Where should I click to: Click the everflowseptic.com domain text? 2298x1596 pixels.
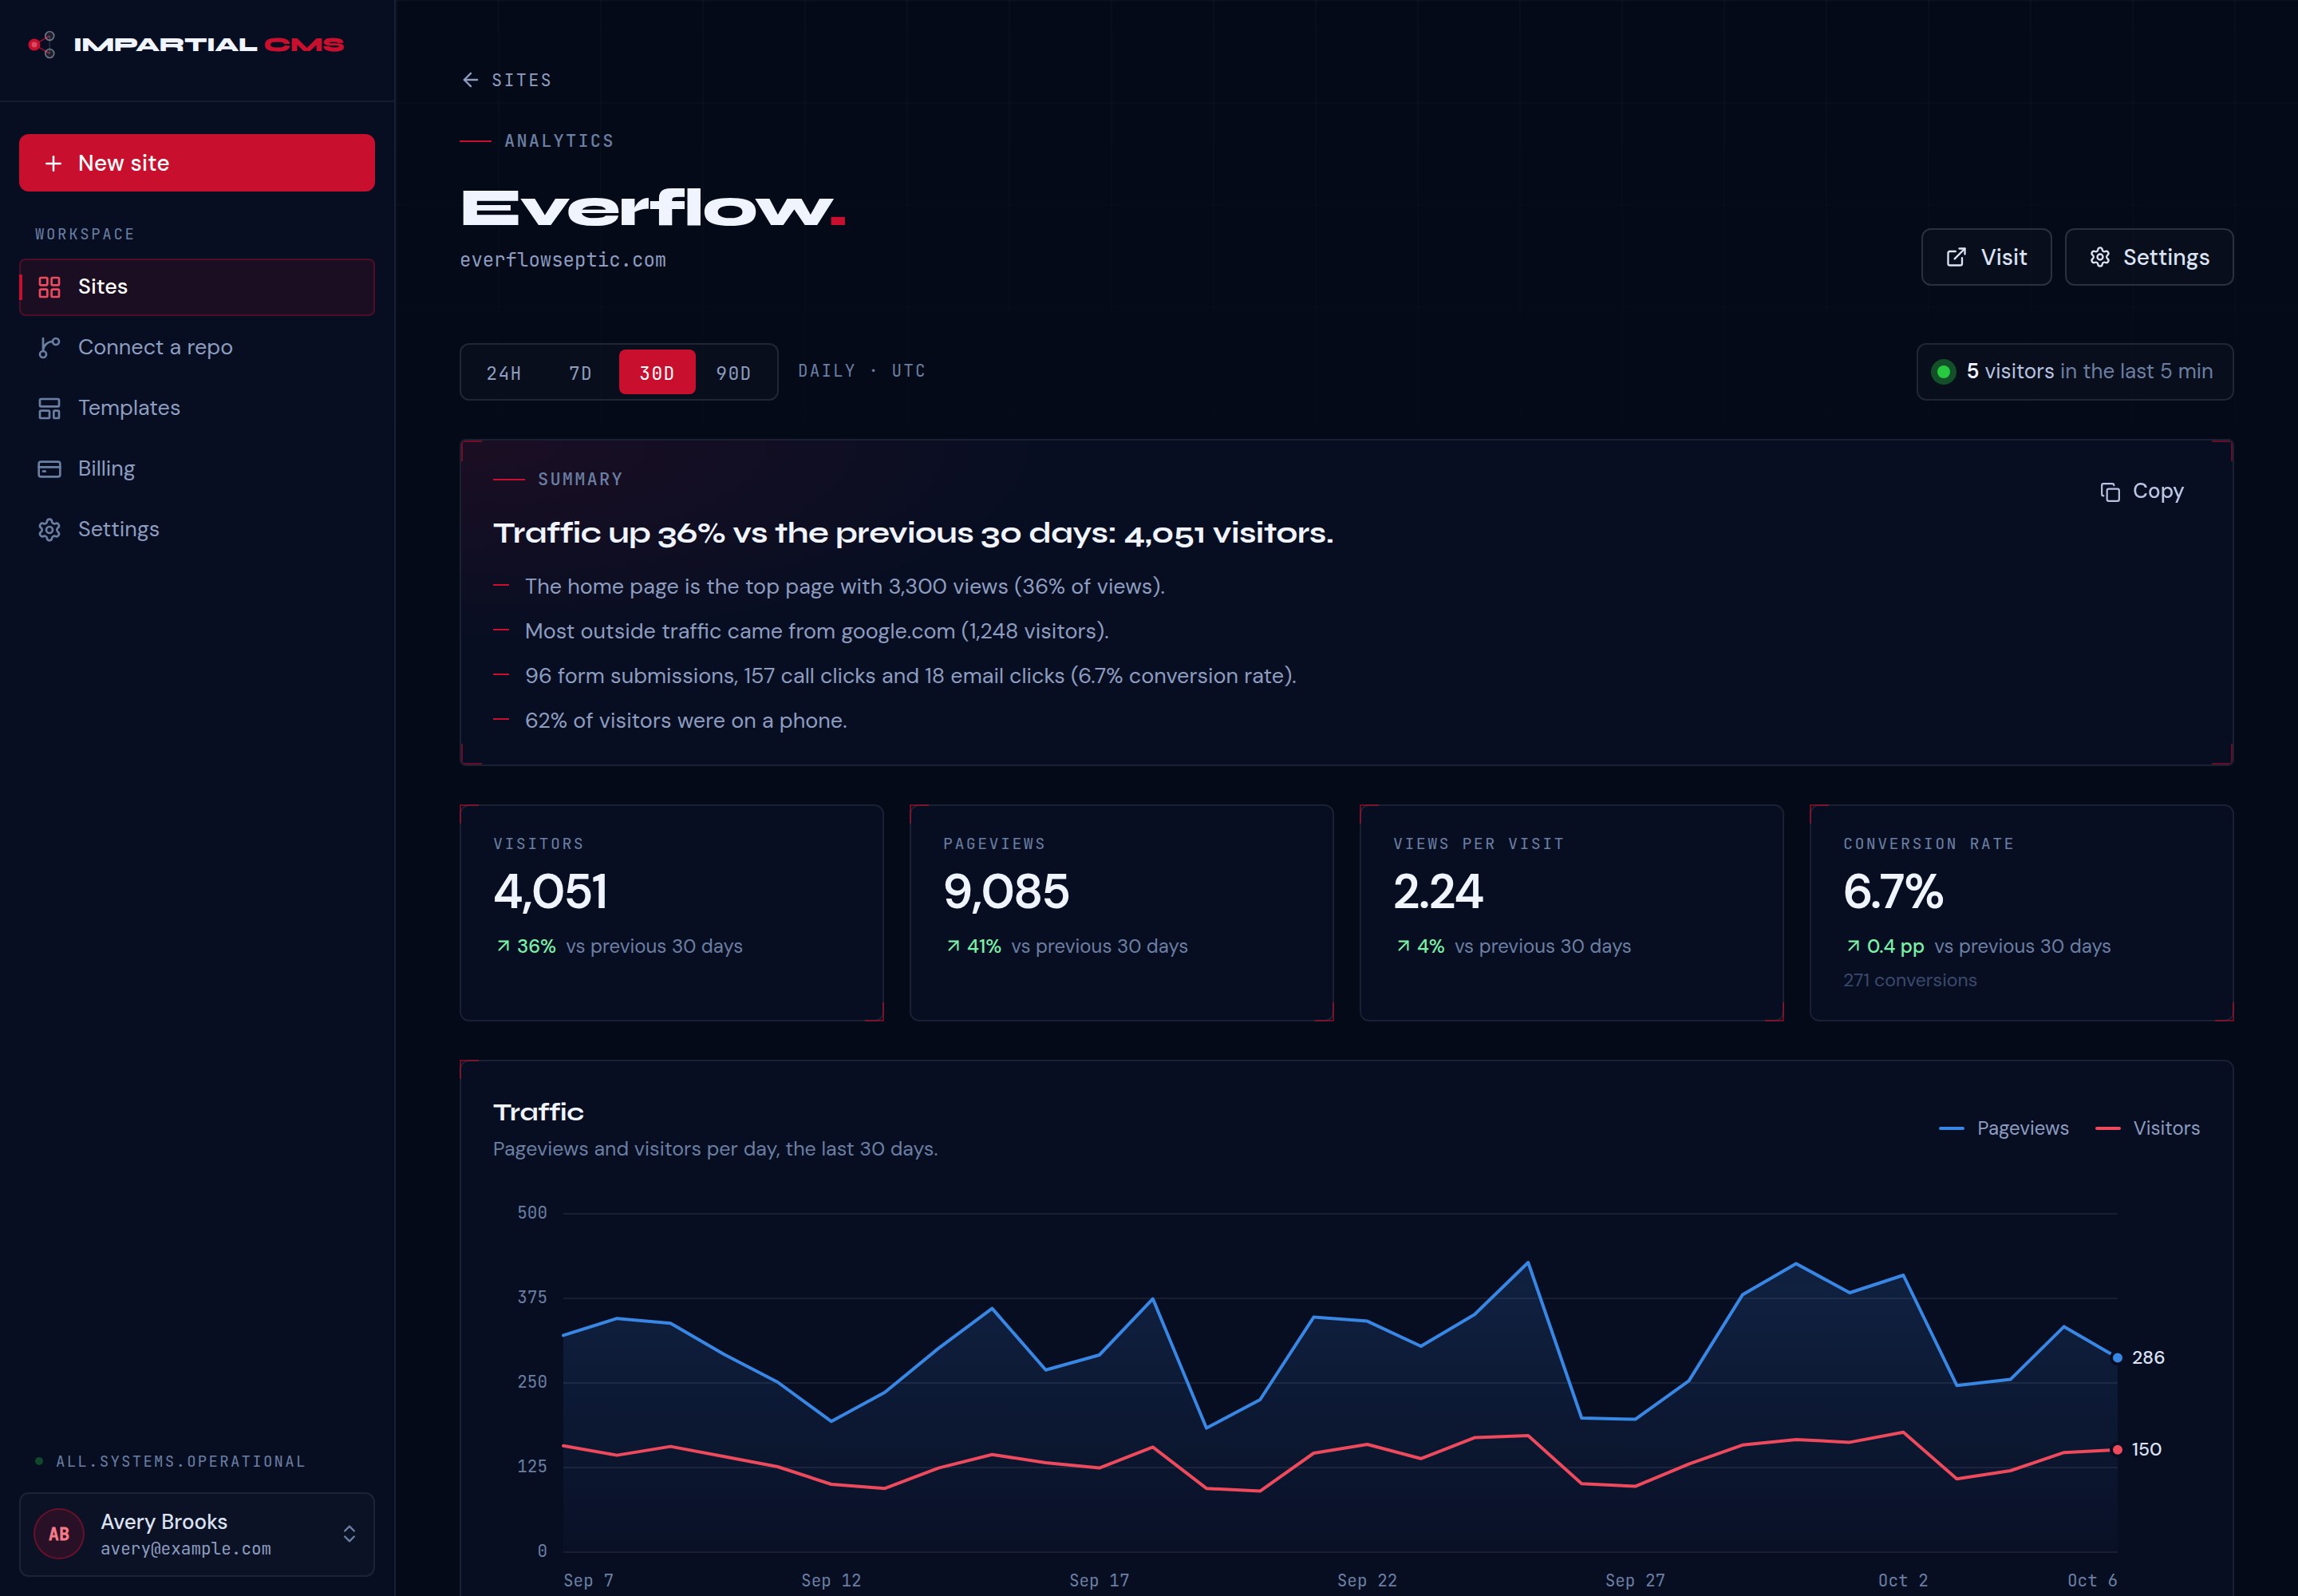click(563, 260)
